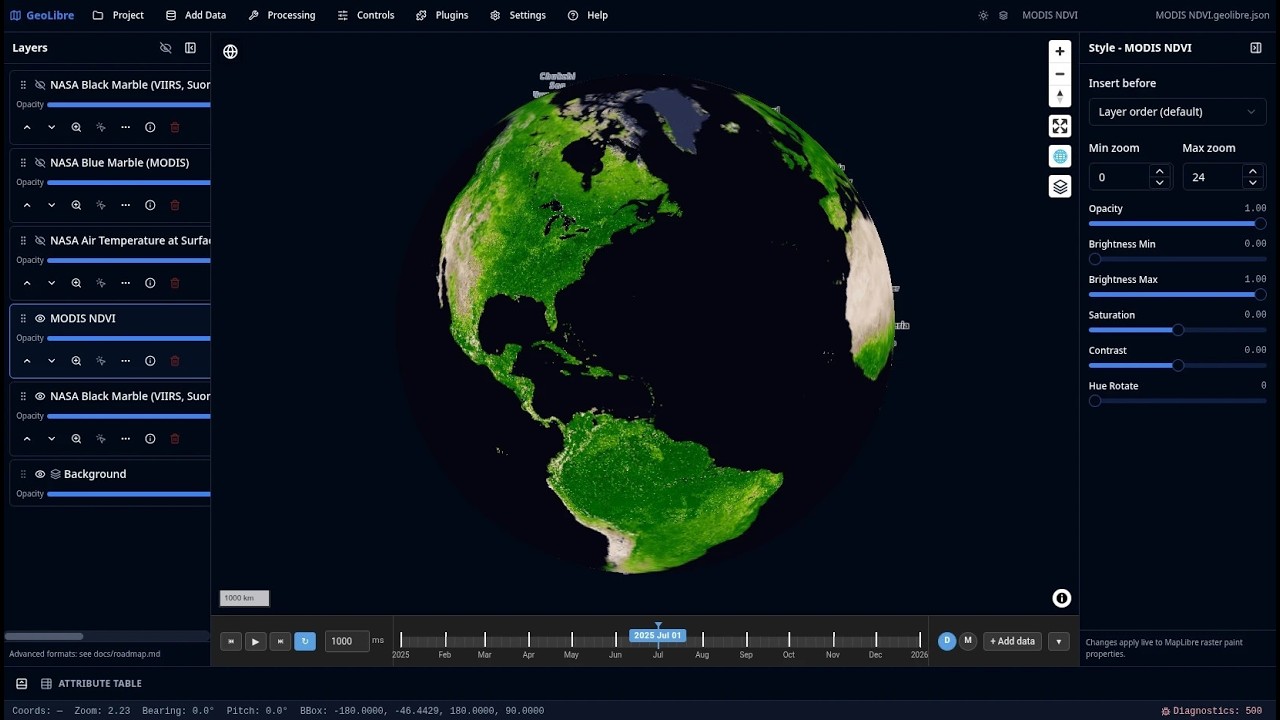Hide the Background layer

(x=40, y=474)
